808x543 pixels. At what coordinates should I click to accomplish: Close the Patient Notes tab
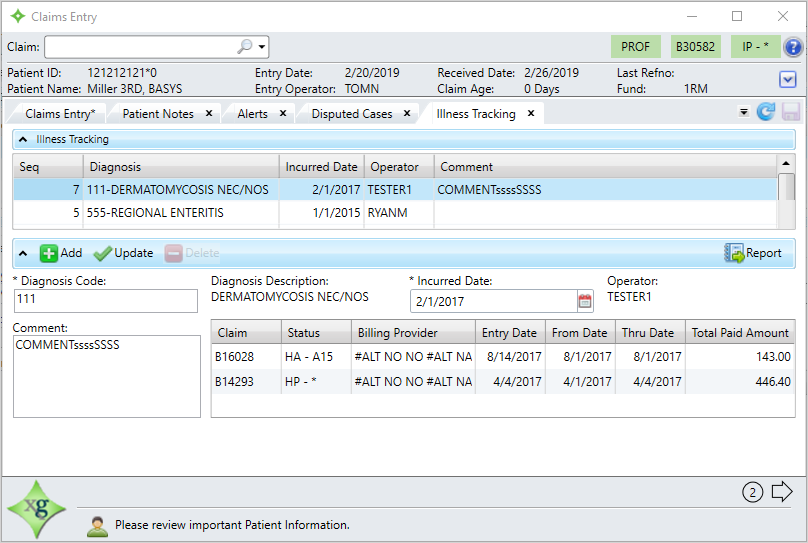(209, 113)
